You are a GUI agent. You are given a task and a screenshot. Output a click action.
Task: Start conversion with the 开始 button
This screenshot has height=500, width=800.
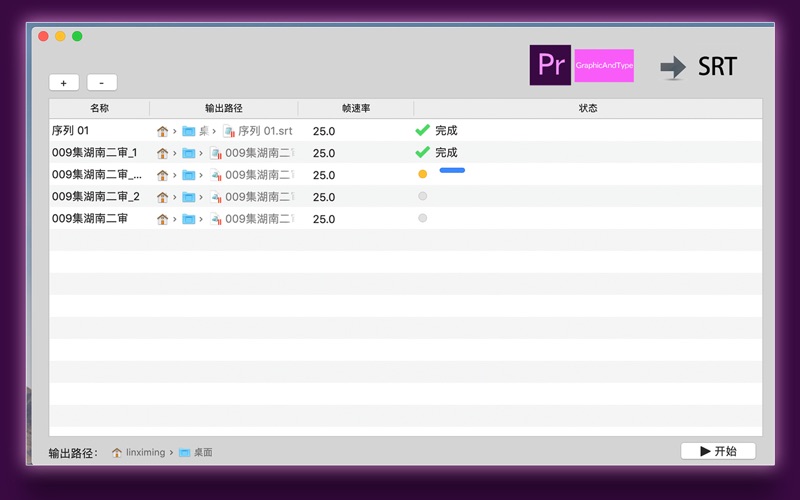click(718, 451)
